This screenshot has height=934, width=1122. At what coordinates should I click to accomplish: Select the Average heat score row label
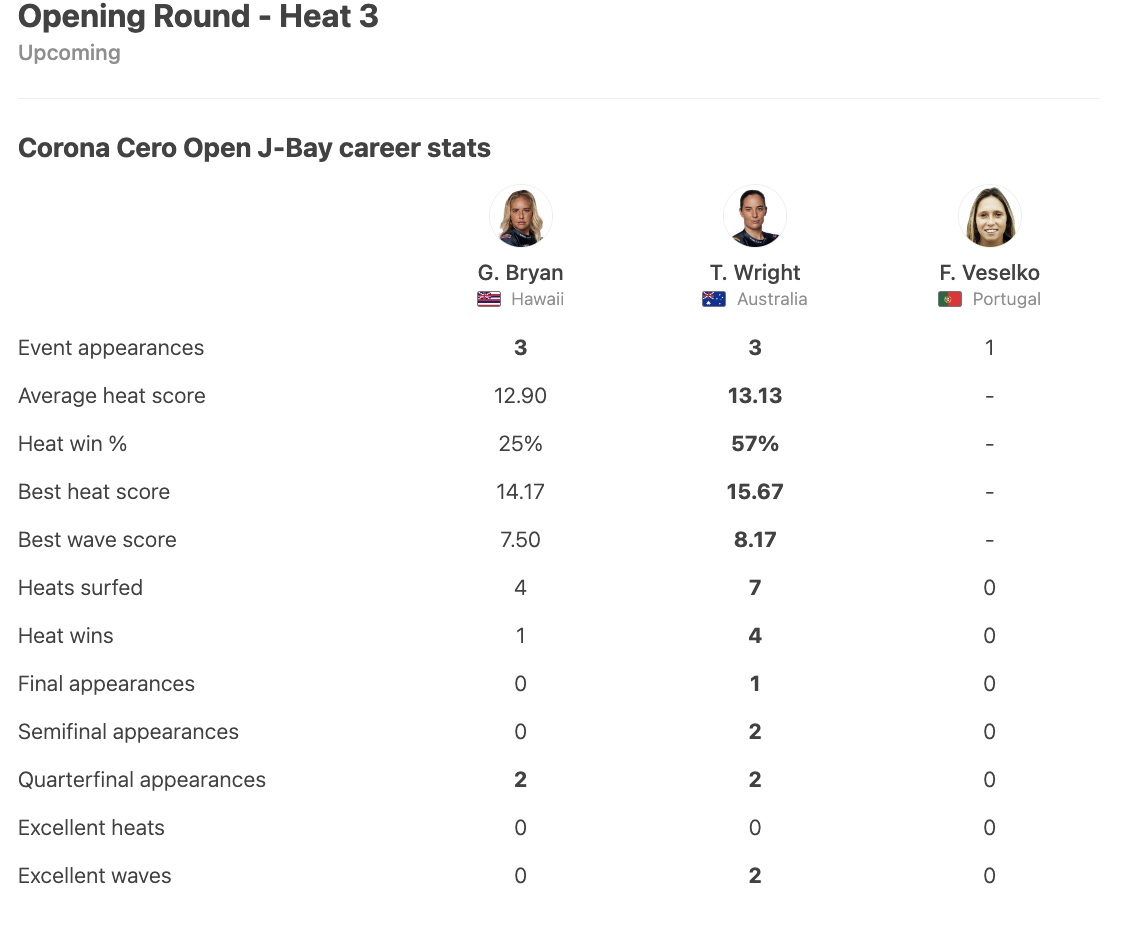(112, 396)
